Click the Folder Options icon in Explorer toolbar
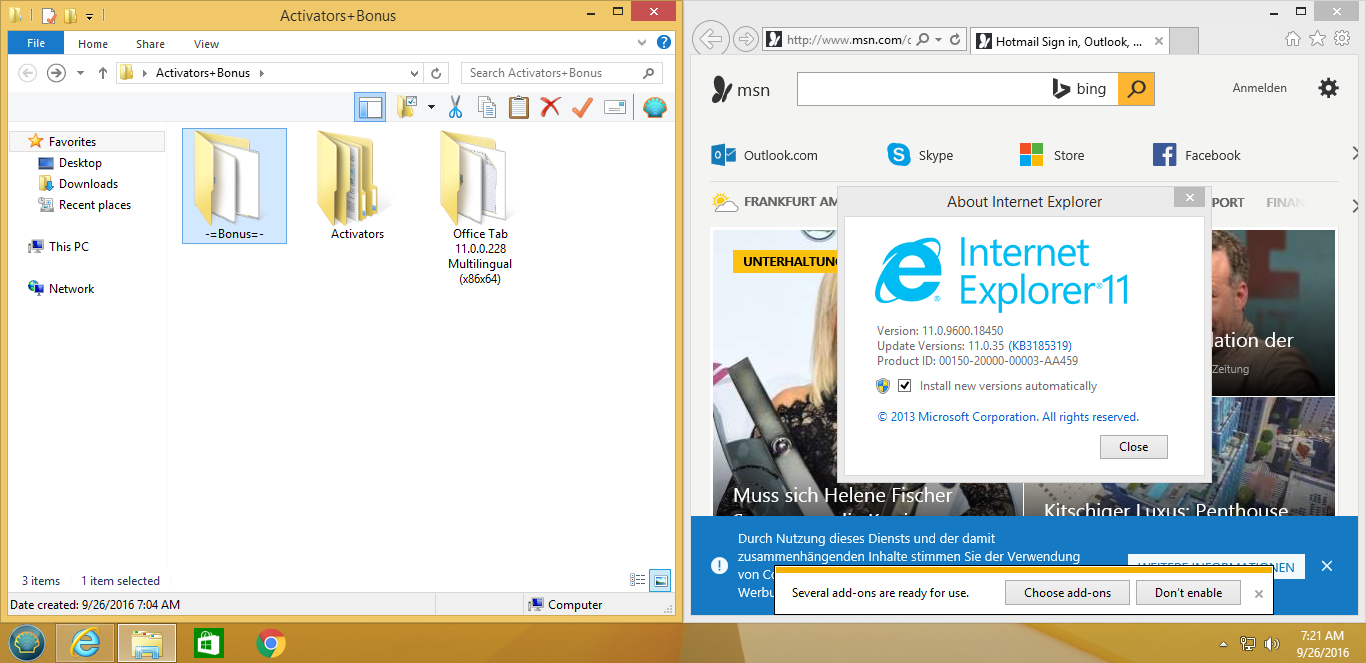 [406, 107]
